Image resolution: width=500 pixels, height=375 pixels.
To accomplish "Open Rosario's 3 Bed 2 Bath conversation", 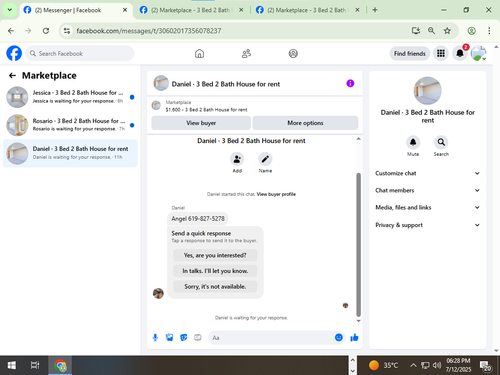I will pos(70,125).
